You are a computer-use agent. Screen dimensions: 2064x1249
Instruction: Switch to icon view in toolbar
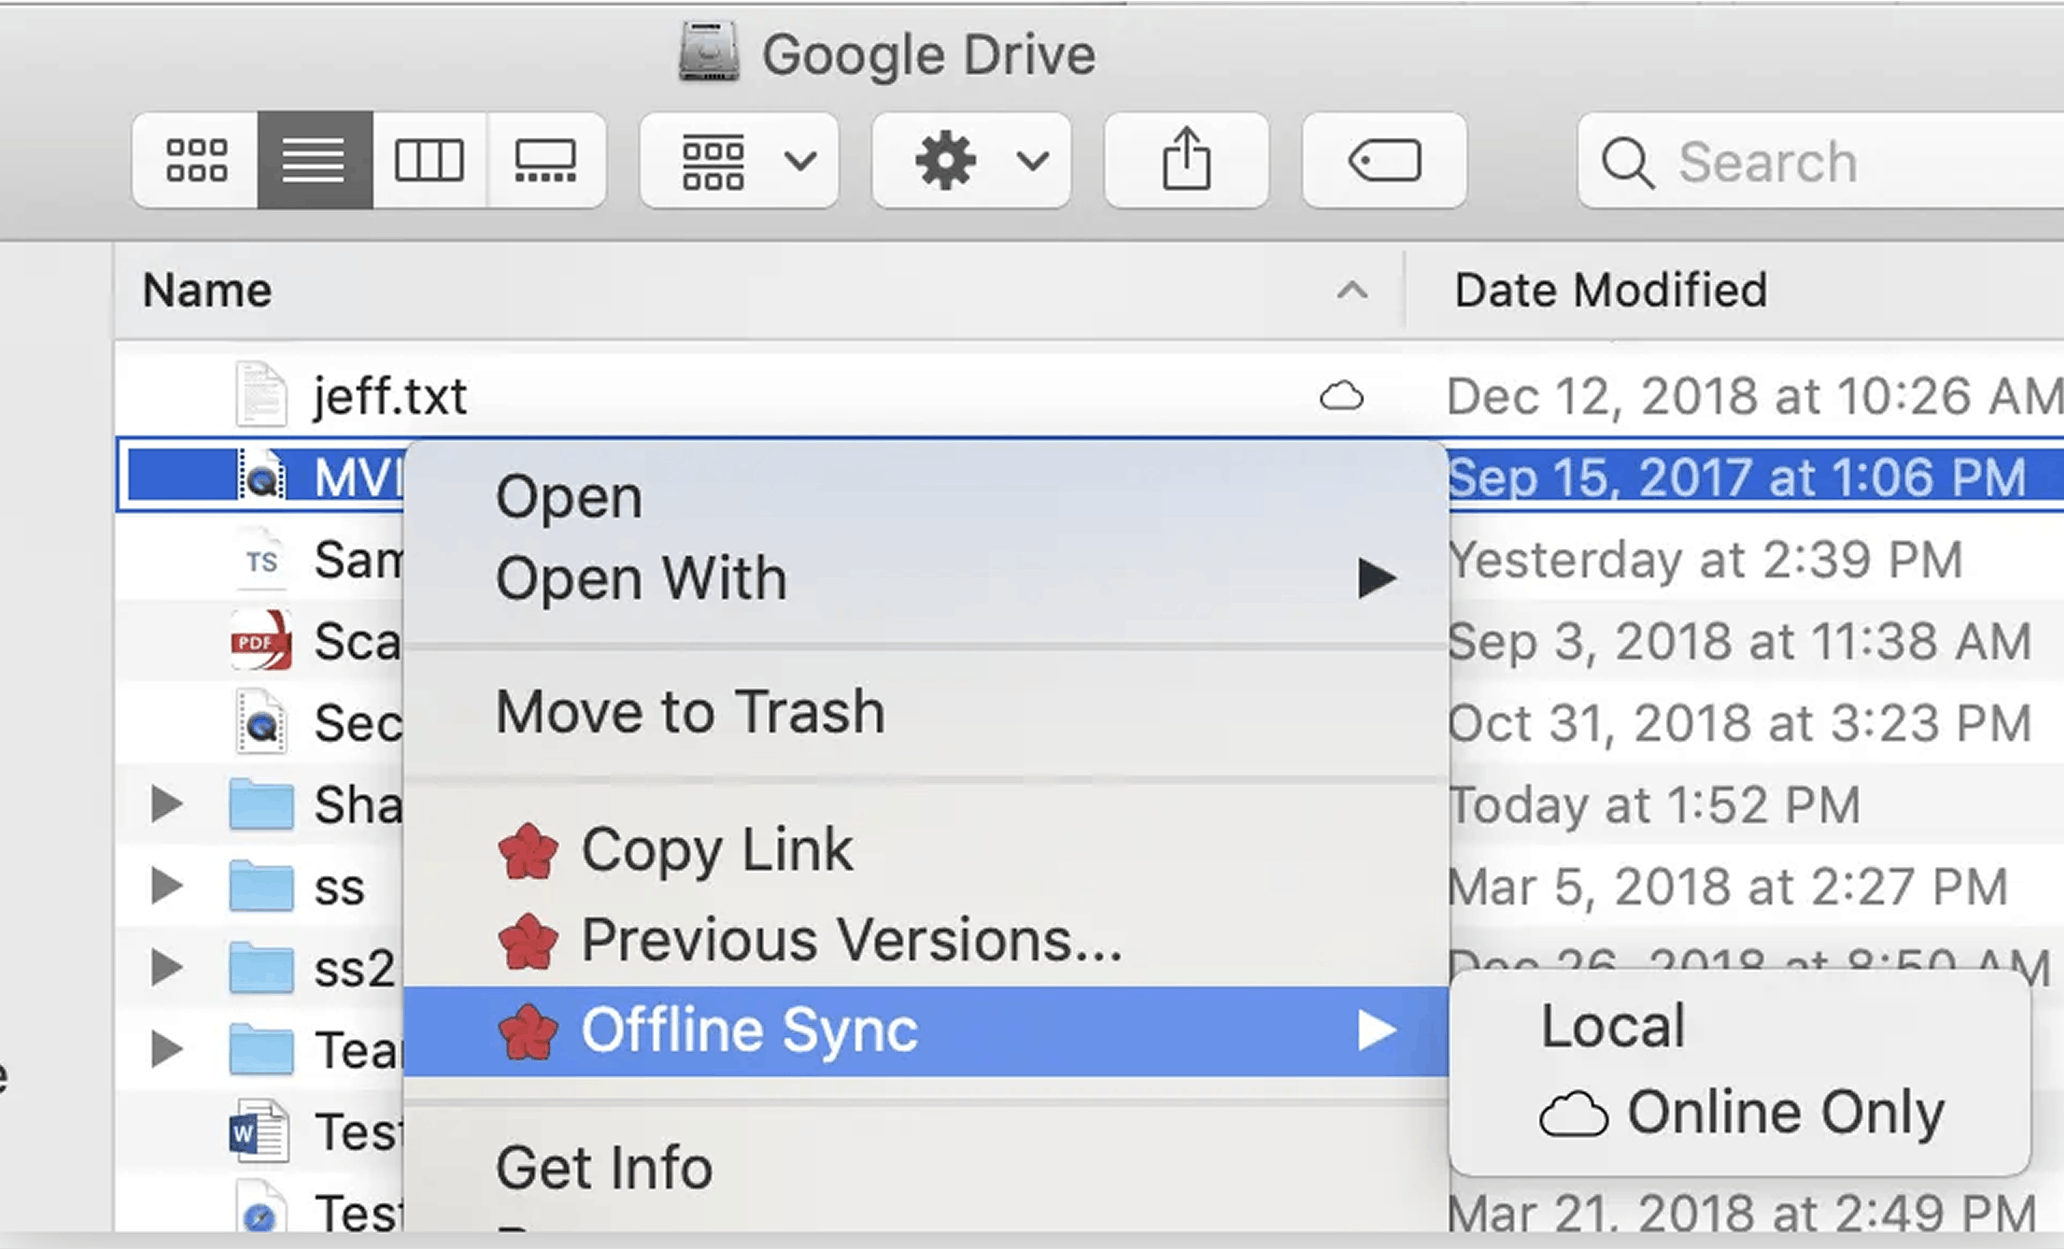tap(196, 160)
